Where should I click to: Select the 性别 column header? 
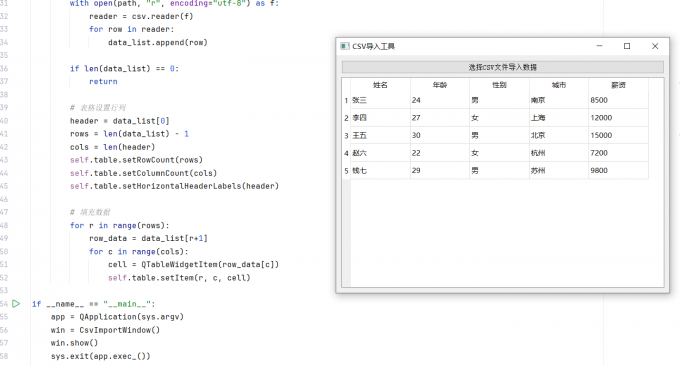(499, 85)
